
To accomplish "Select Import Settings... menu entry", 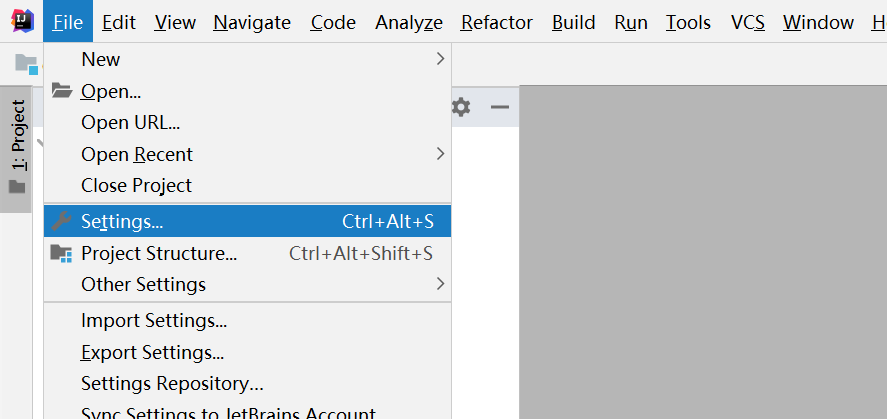I will click(x=247, y=321).
